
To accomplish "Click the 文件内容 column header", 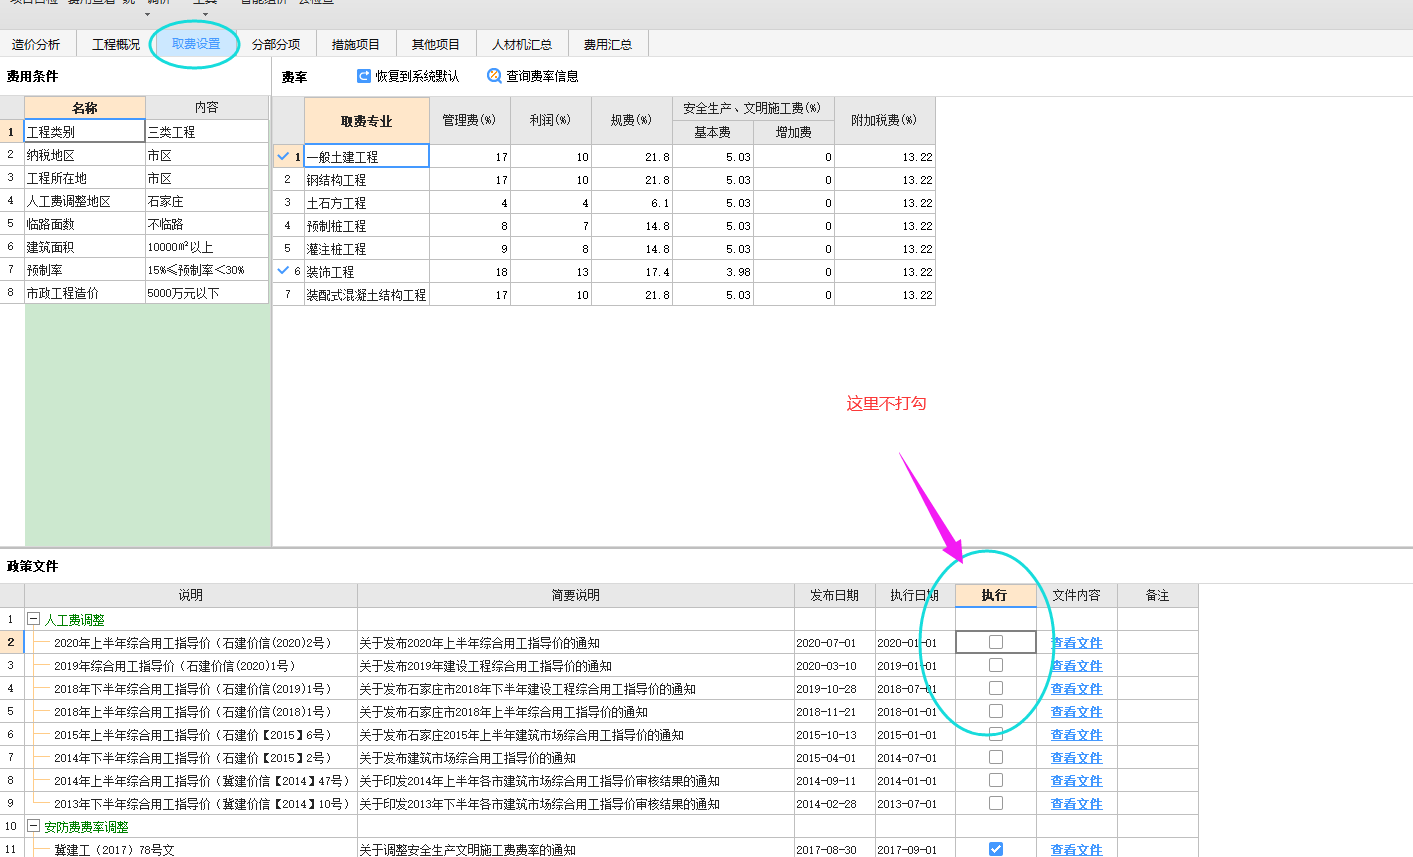I will click(x=1077, y=595).
